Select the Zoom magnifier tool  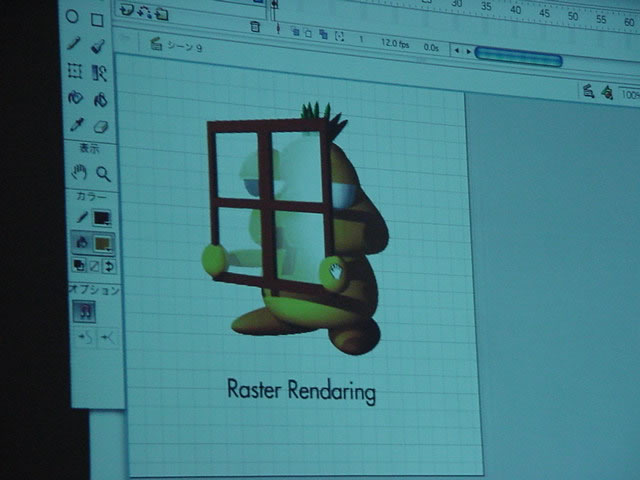[102, 173]
